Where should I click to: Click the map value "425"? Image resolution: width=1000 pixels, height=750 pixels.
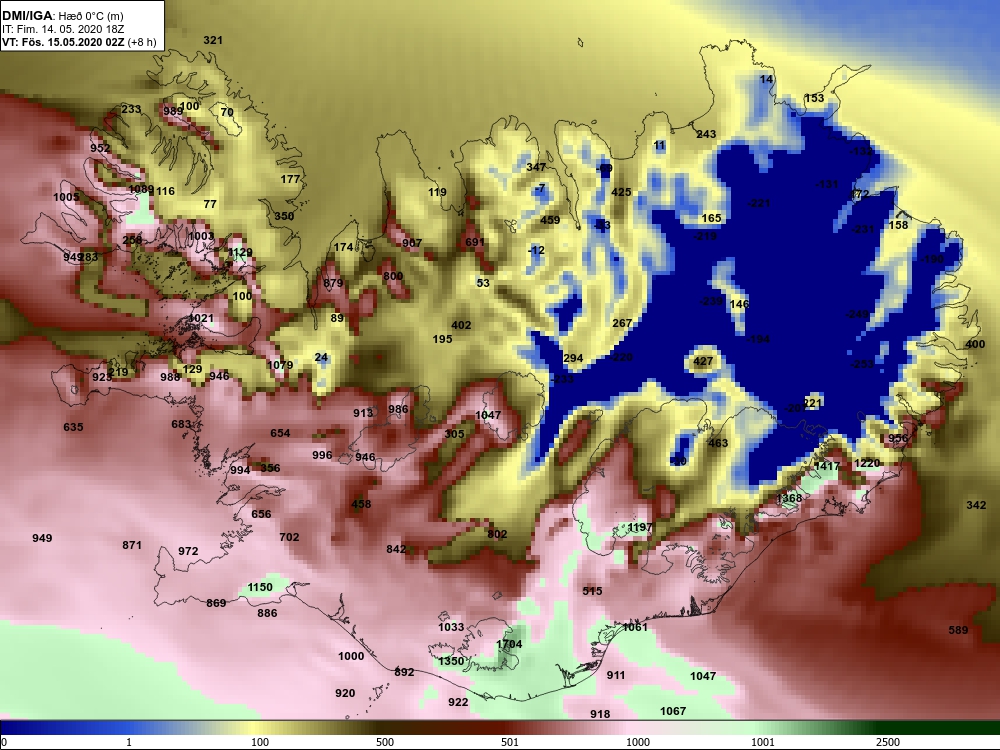point(621,192)
